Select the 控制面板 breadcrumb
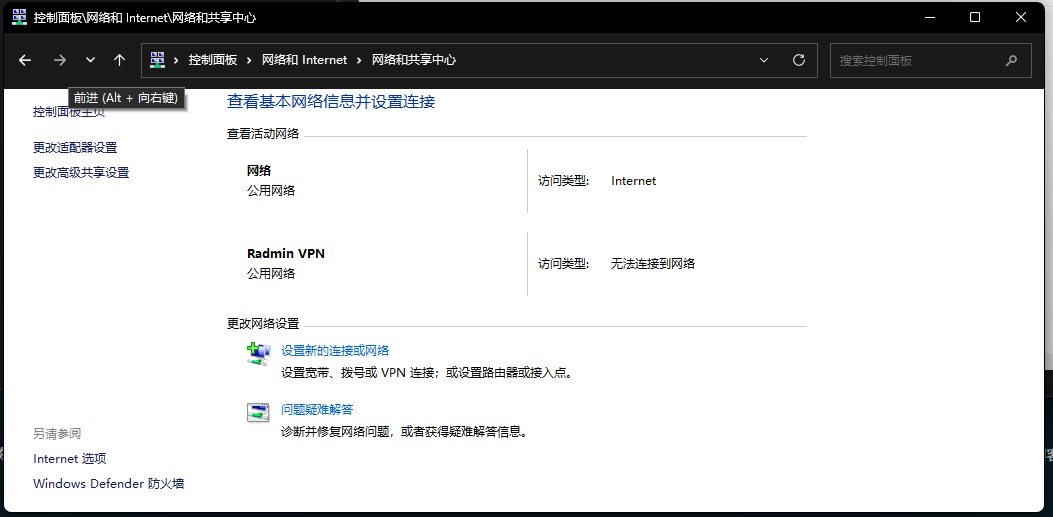The height and width of the screenshot is (517, 1053). coord(213,60)
